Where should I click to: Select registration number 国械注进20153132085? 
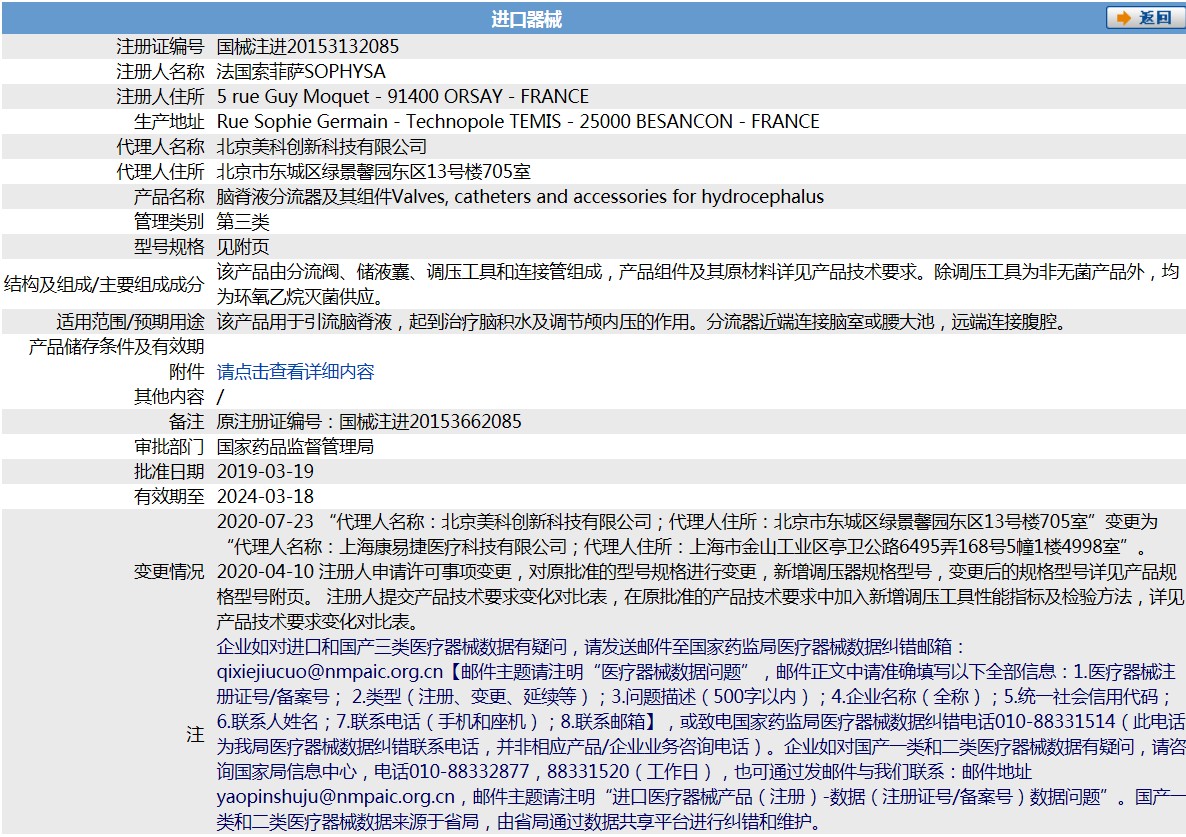308,46
